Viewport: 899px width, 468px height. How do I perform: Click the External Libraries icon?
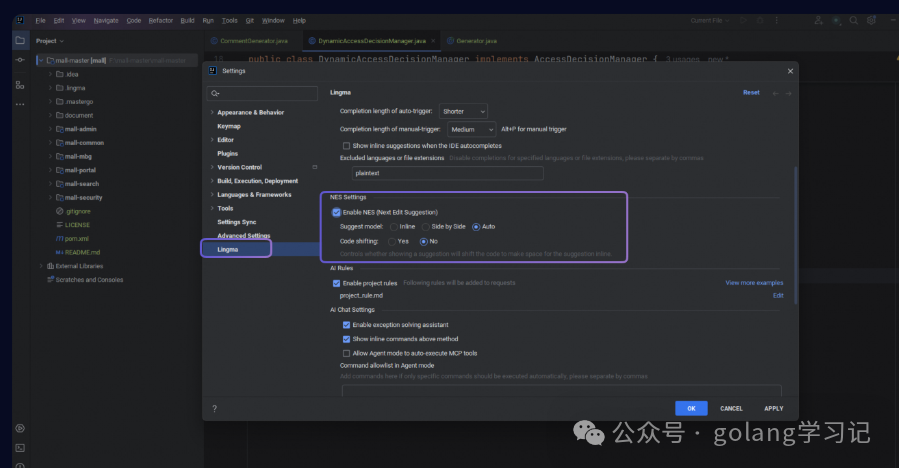[50, 266]
